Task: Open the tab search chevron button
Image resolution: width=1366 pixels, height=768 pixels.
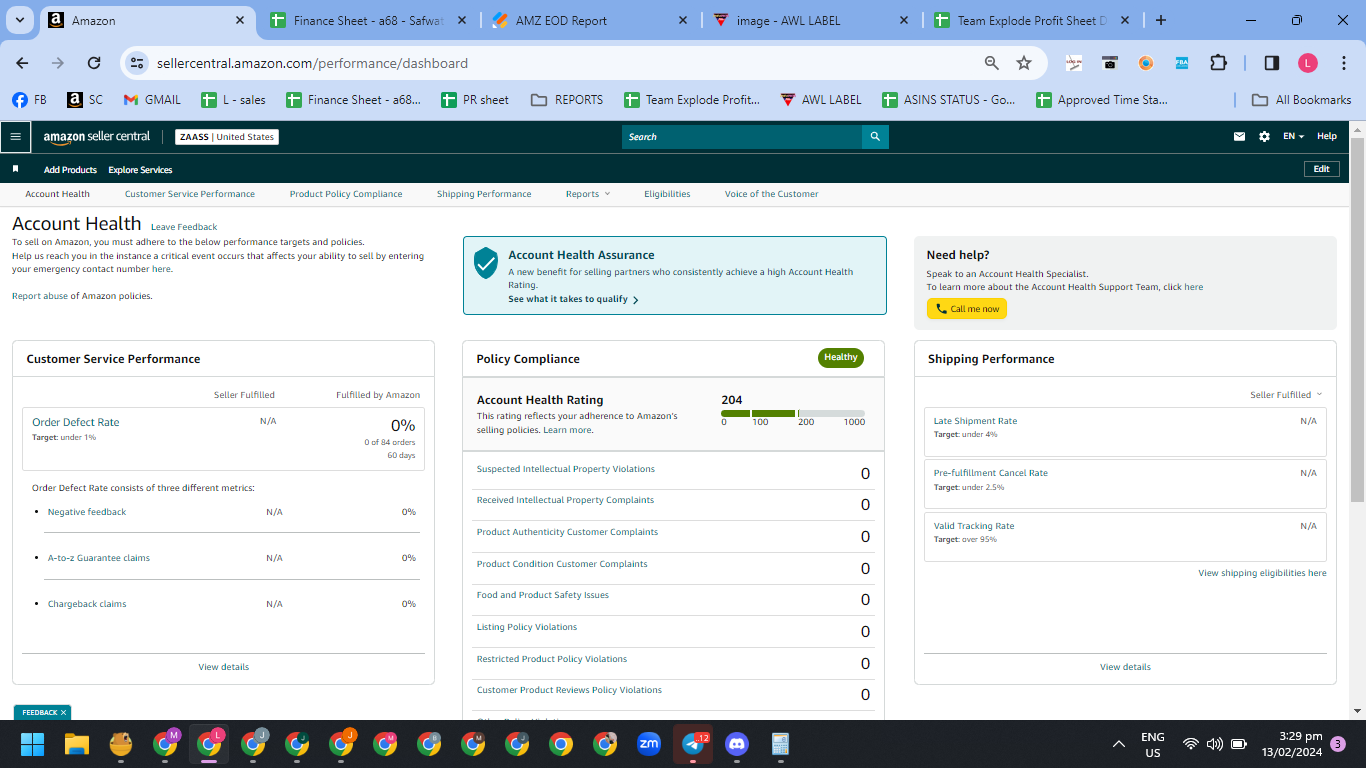Action: tap(20, 20)
